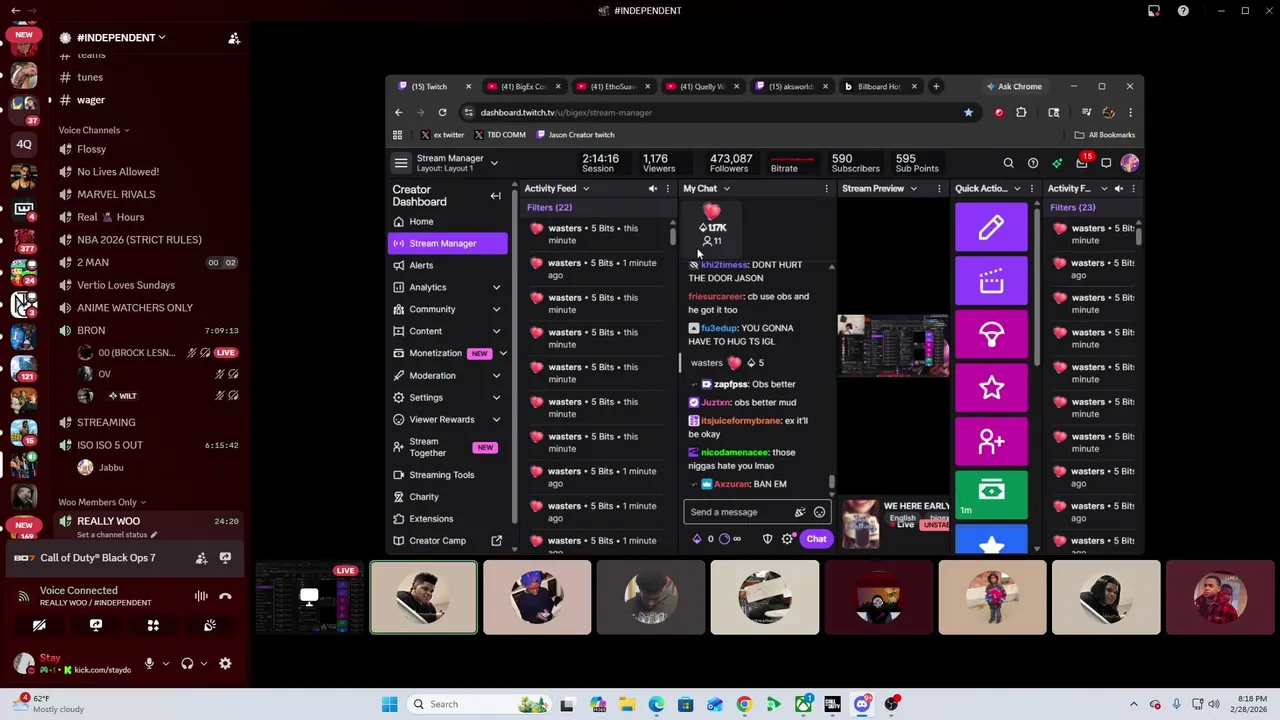Expand Viewer Rewards sidebar section
Viewport: 1280px width, 720px height.
click(x=496, y=419)
